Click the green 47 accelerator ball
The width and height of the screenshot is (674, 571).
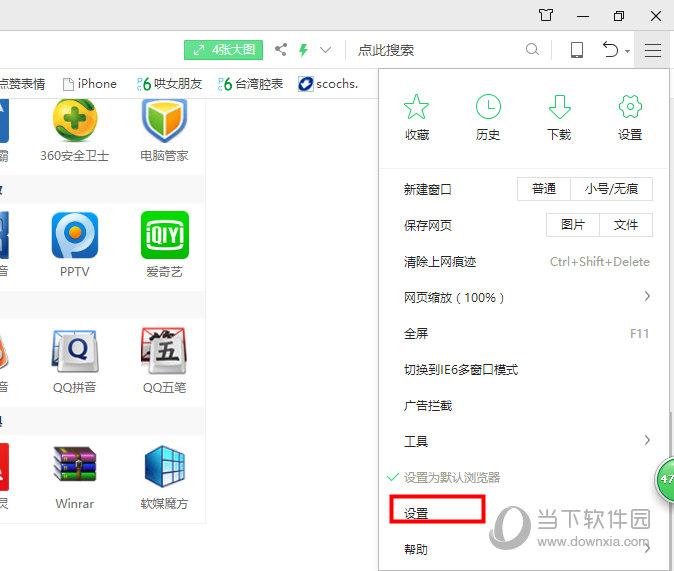[665, 479]
